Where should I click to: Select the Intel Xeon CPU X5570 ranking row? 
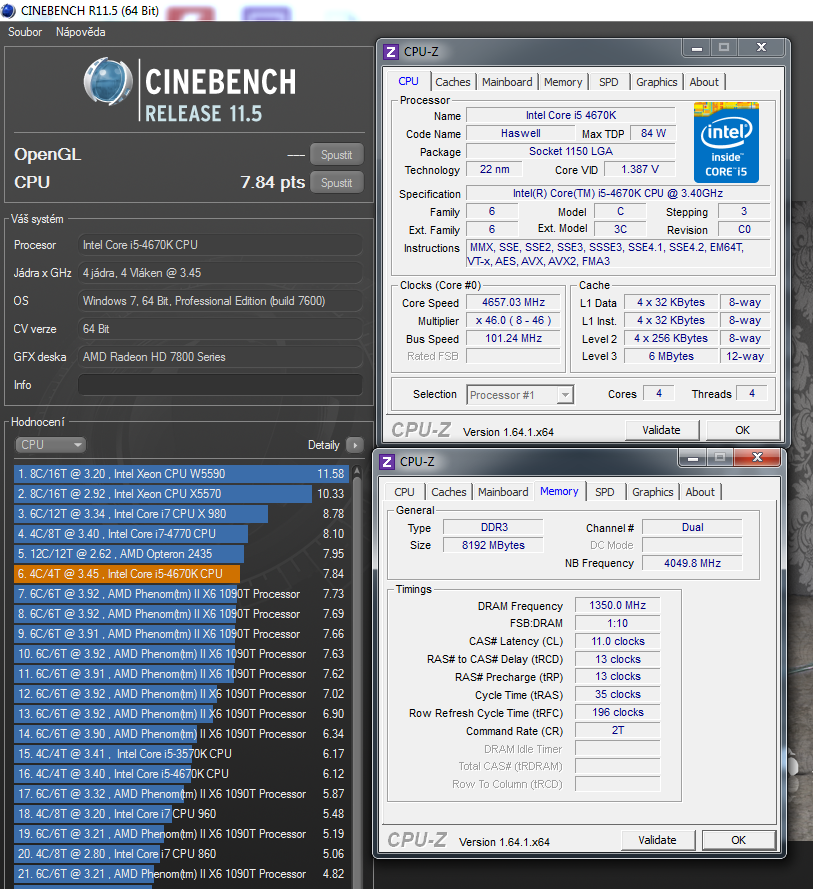pyautogui.click(x=181, y=494)
